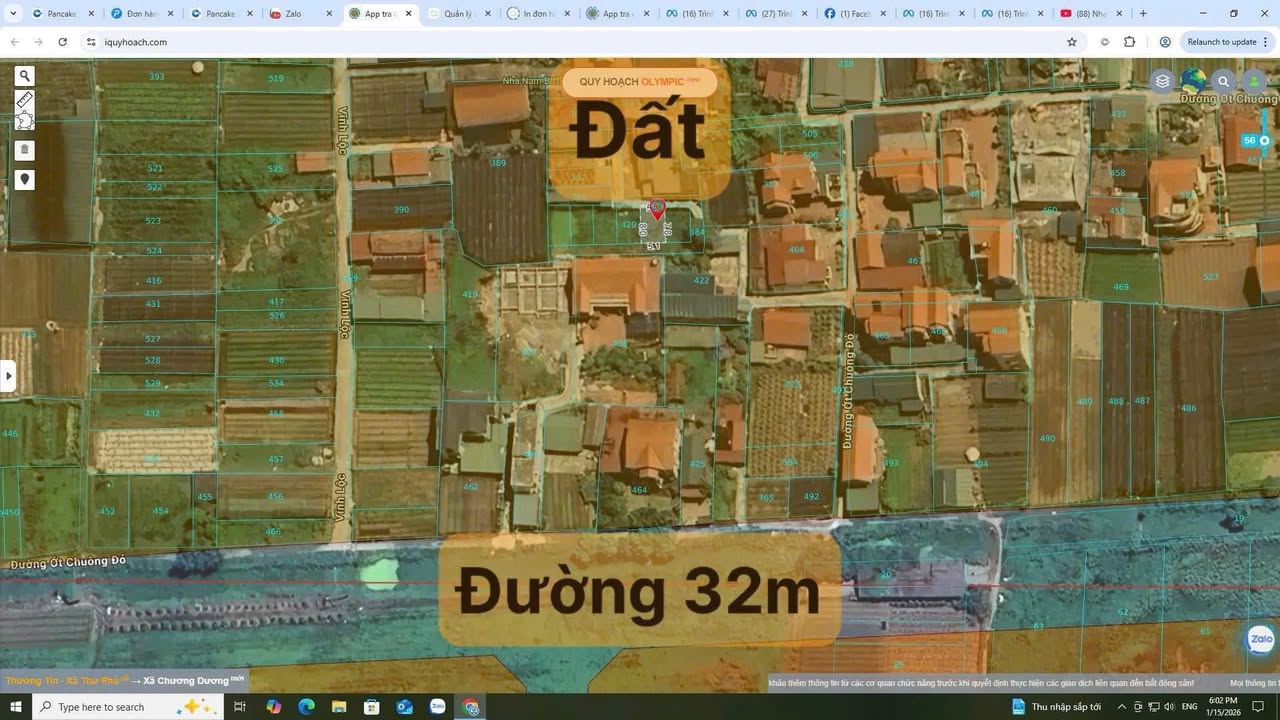Click the location pin marker tool
Image resolution: width=1280 pixels, height=720 pixels.
(x=25, y=180)
